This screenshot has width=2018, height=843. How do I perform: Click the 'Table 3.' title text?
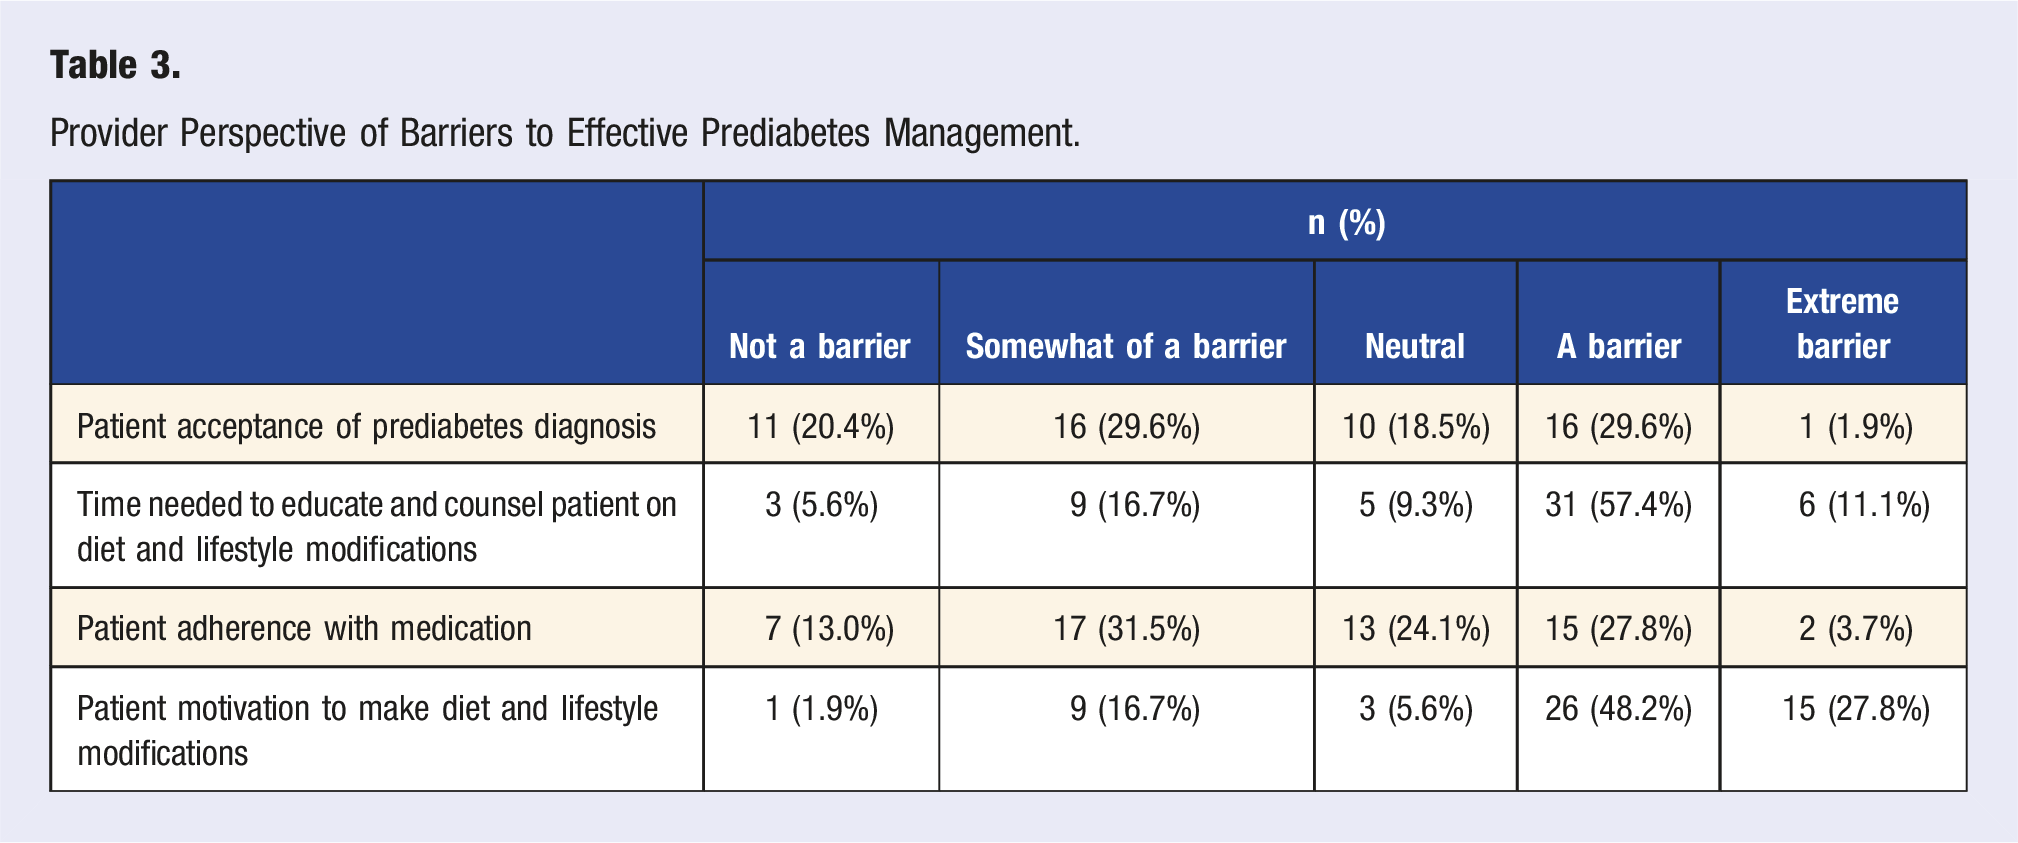pyautogui.click(x=115, y=65)
